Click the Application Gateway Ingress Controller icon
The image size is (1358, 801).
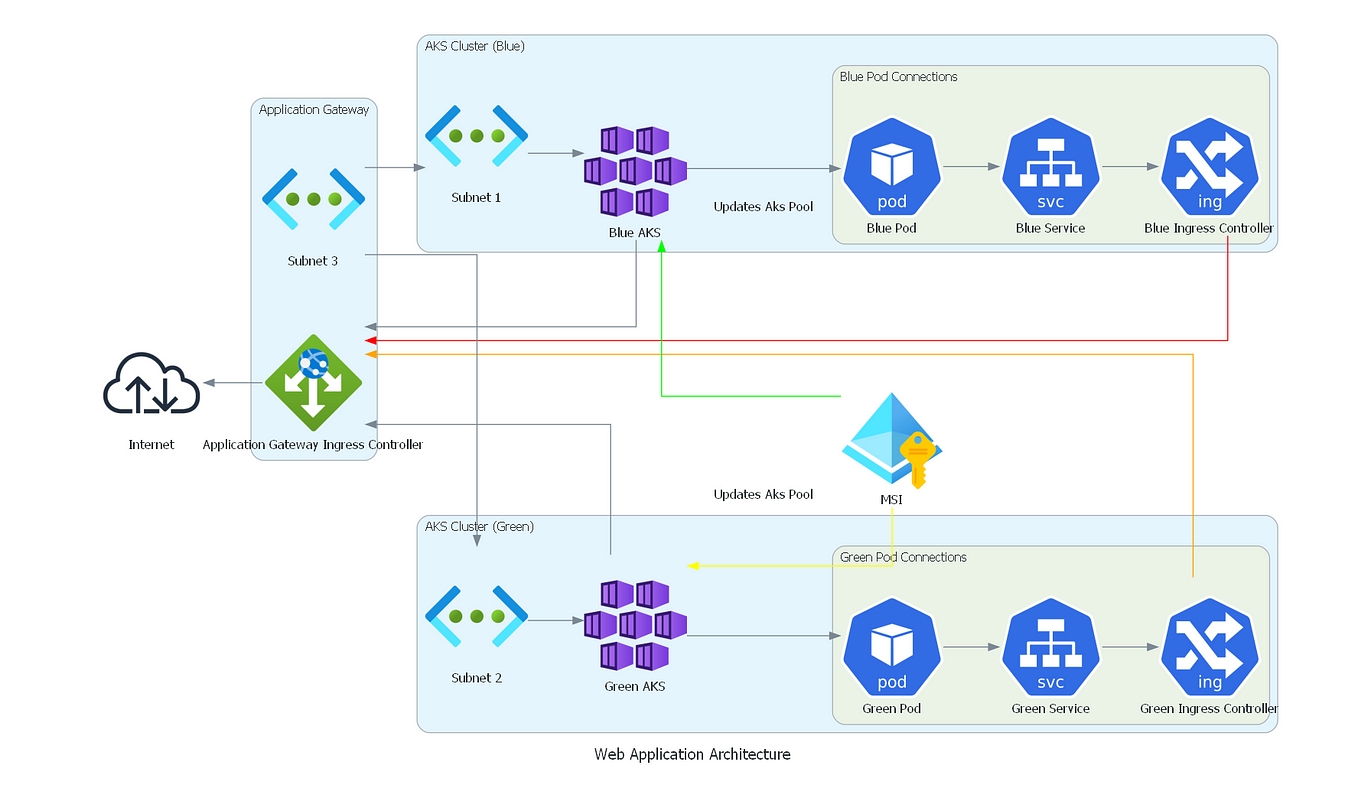[313, 383]
